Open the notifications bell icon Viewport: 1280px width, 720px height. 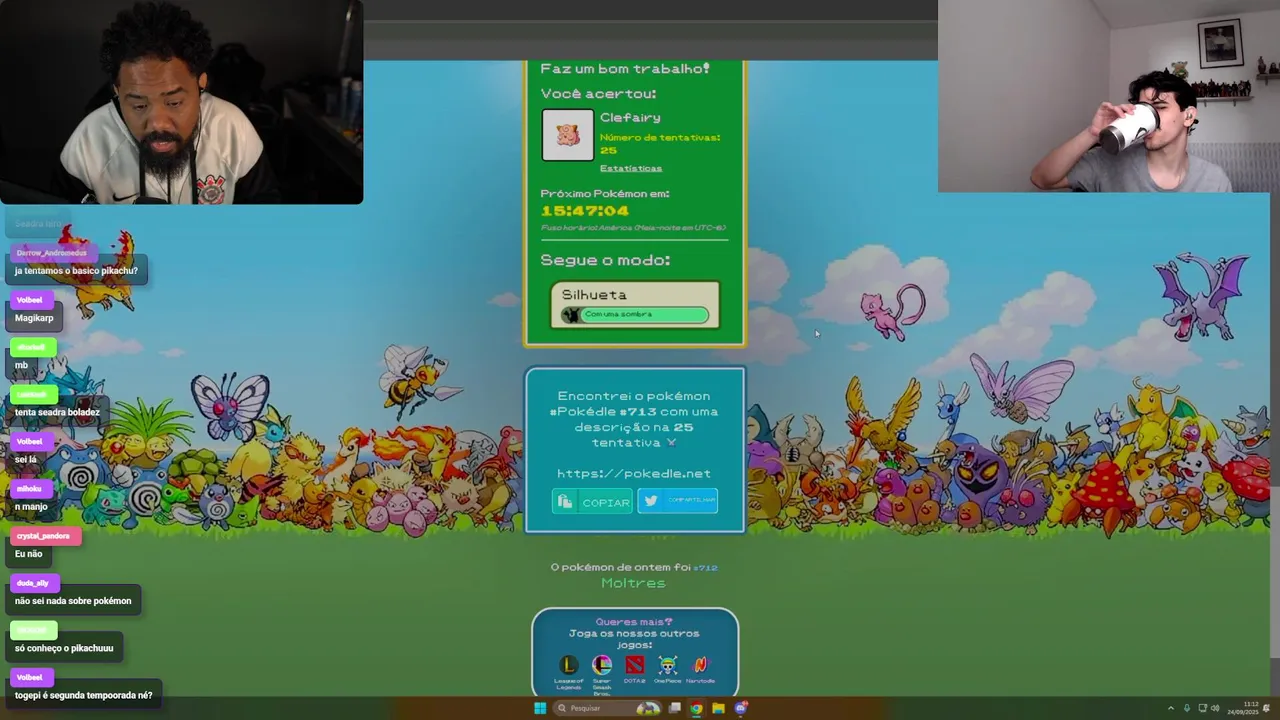tap(1266, 708)
